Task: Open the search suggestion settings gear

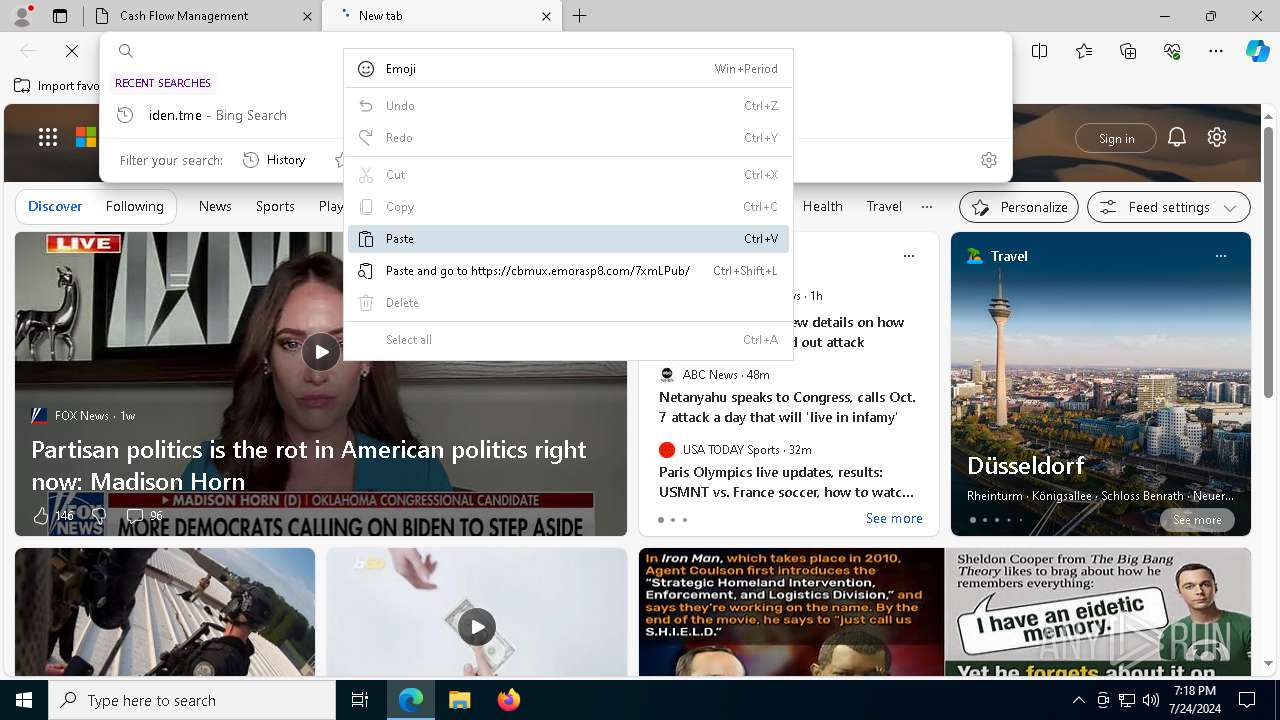Action: click(x=989, y=160)
